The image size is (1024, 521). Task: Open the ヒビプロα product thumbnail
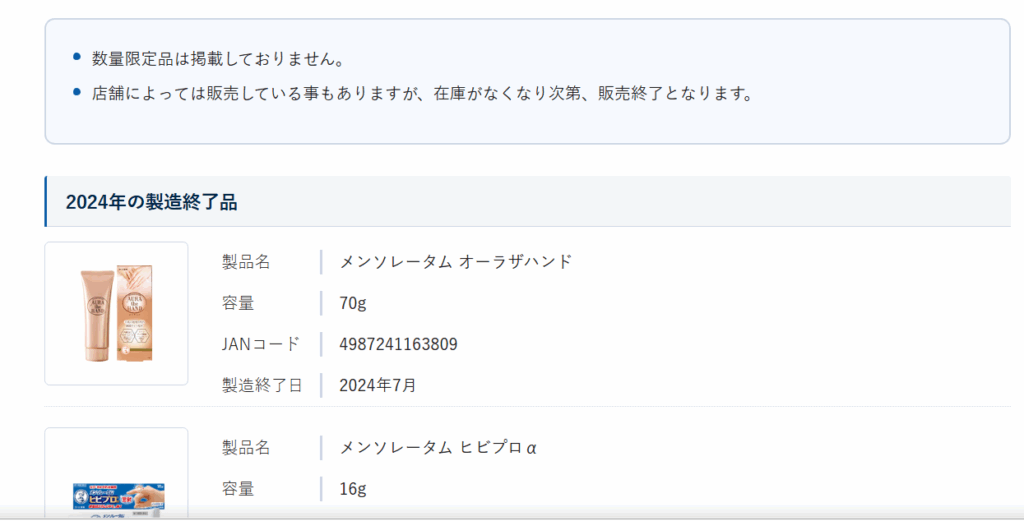116,474
